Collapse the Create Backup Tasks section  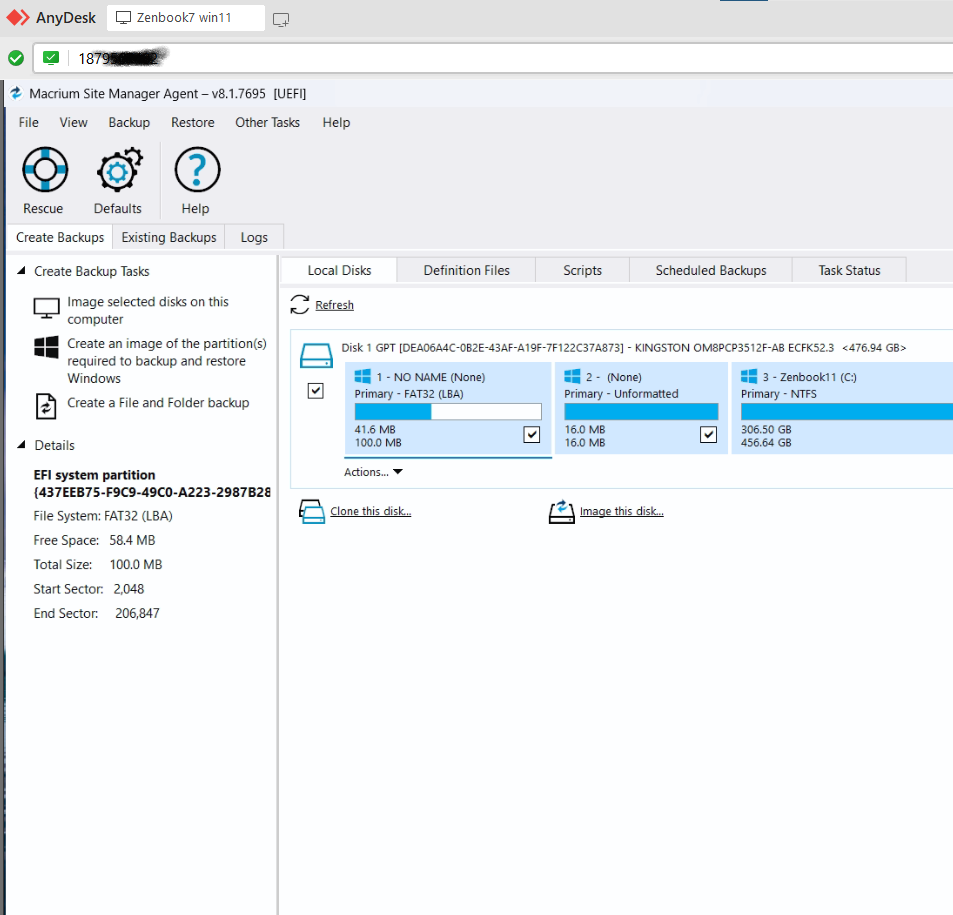pyautogui.click(x=21, y=271)
